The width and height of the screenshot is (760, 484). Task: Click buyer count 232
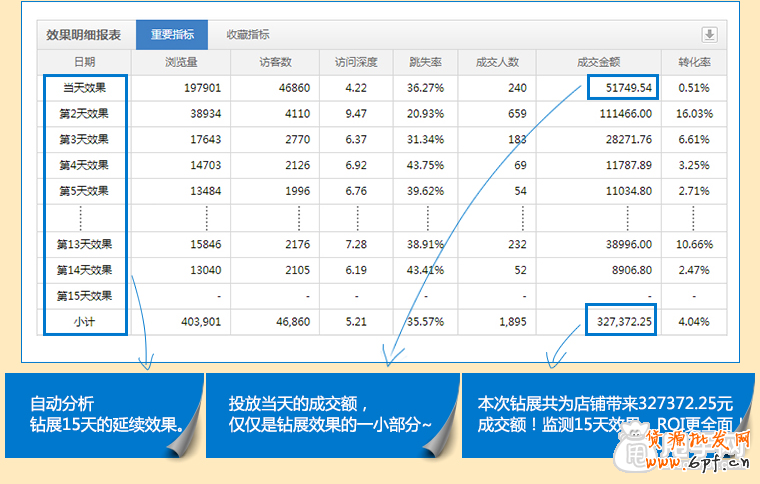517,244
